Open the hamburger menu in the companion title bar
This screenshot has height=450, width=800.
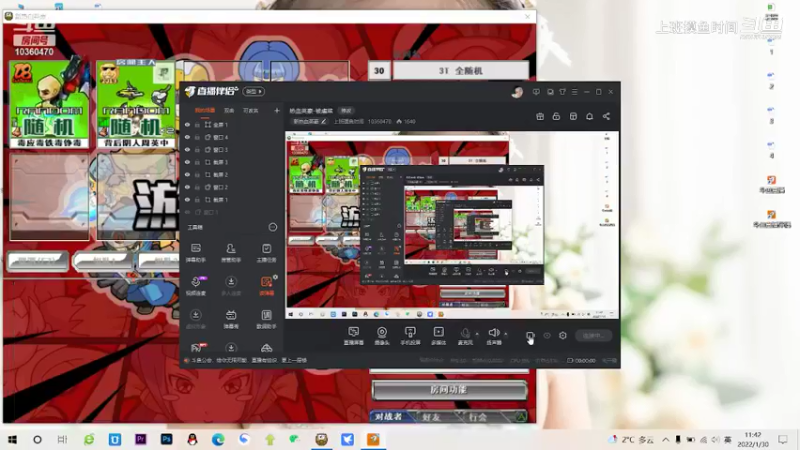point(574,92)
